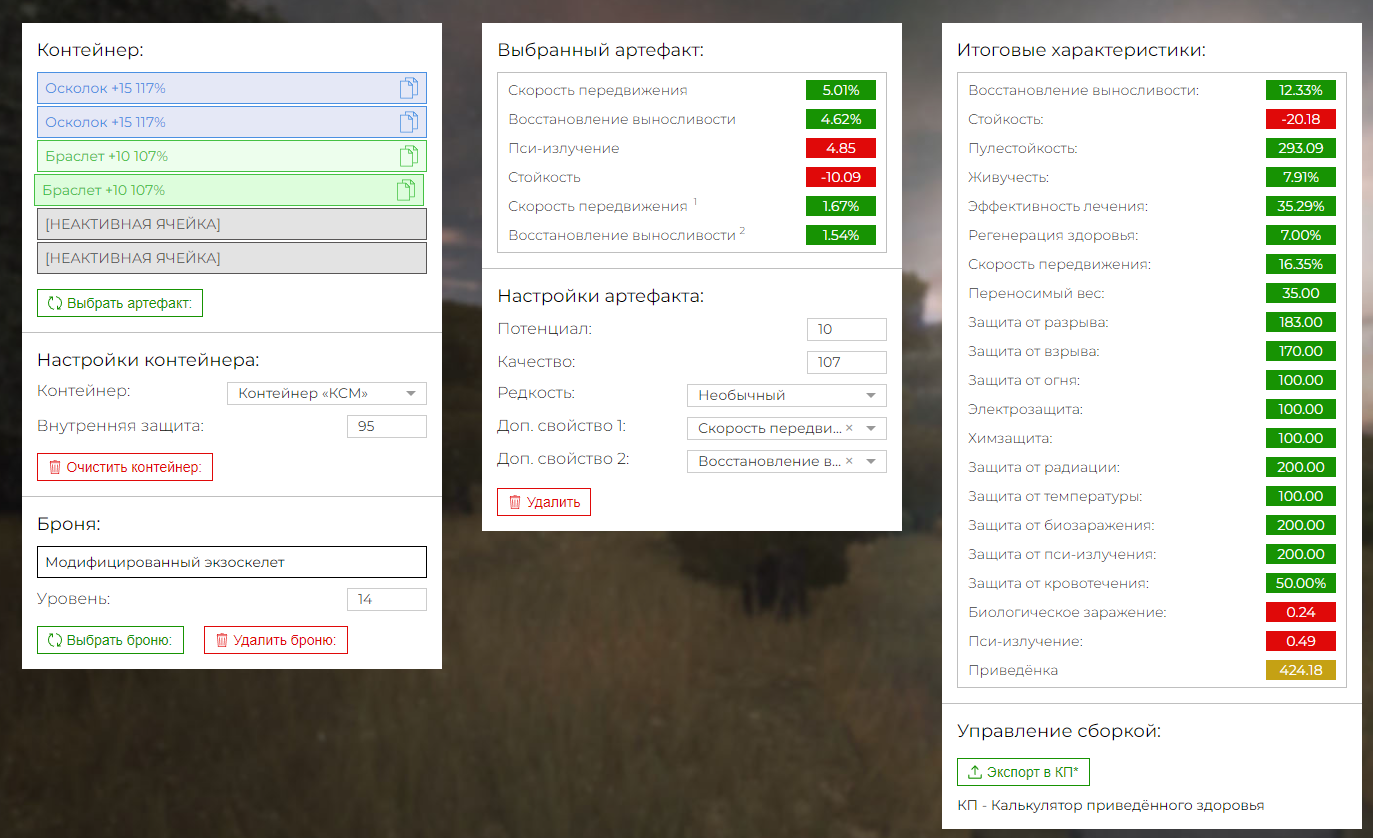Click the additional Восстановление выносливости value 1.54%

pos(841,235)
